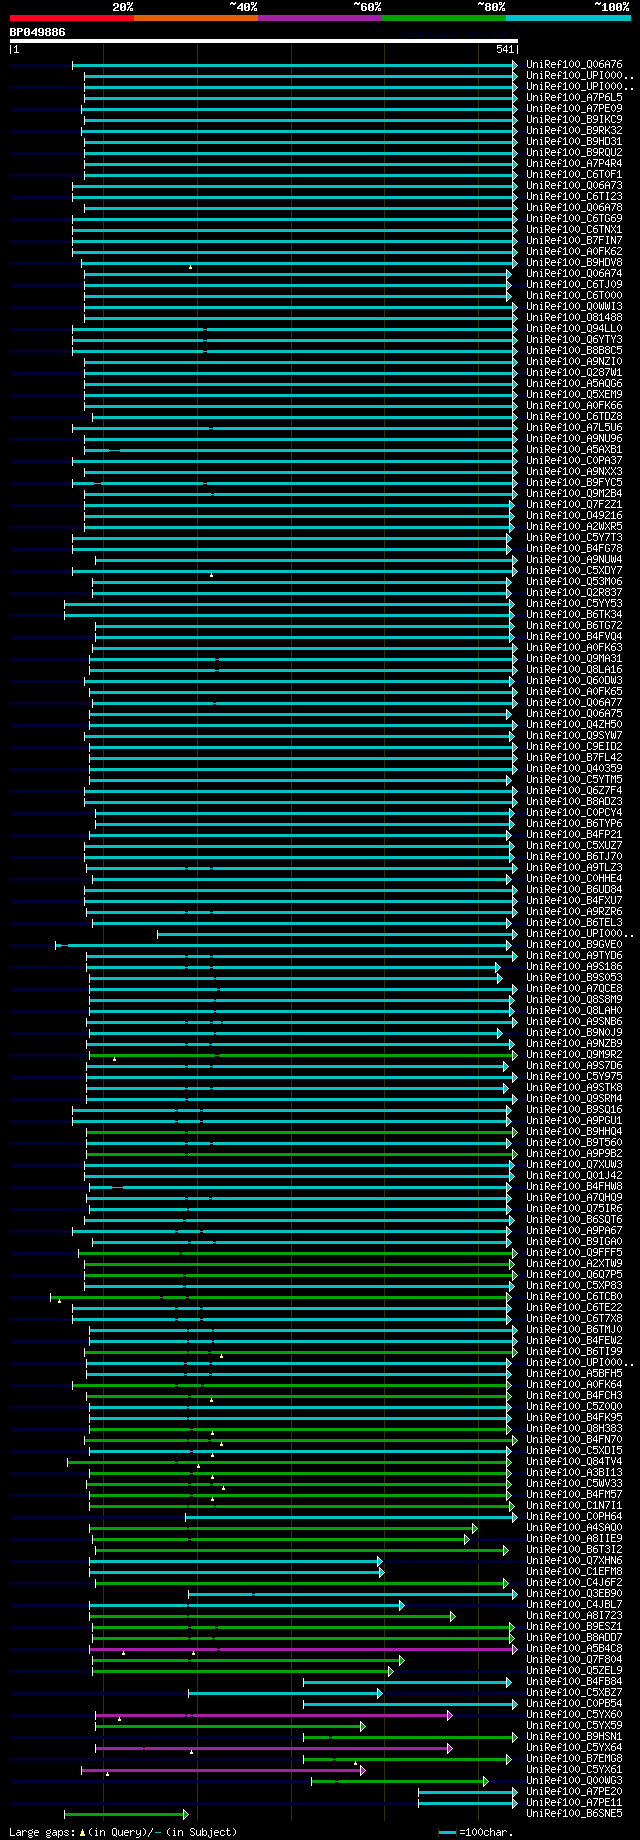The width and height of the screenshot is (640, 1840).
Task: Select the UniRef100_Q287W1 entry
Action: click(x=574, y=373)
